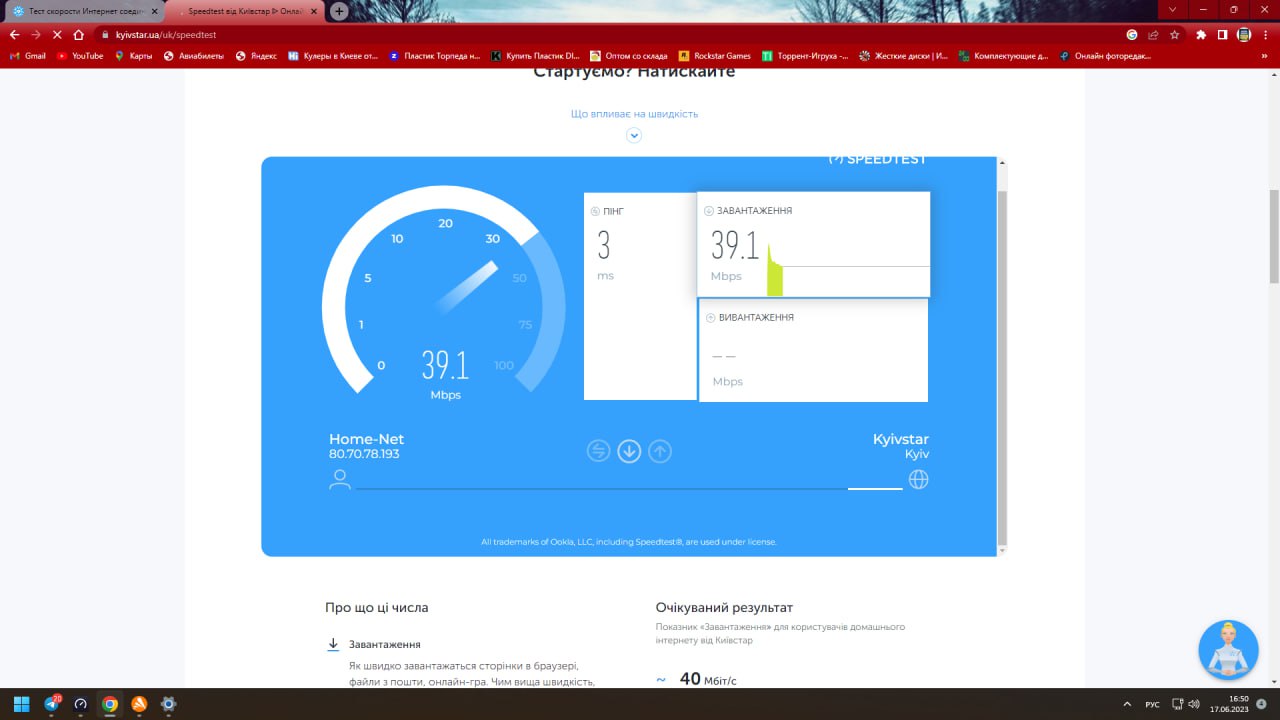Click the 'Що впливає на швидкість' link

point(634,114)
